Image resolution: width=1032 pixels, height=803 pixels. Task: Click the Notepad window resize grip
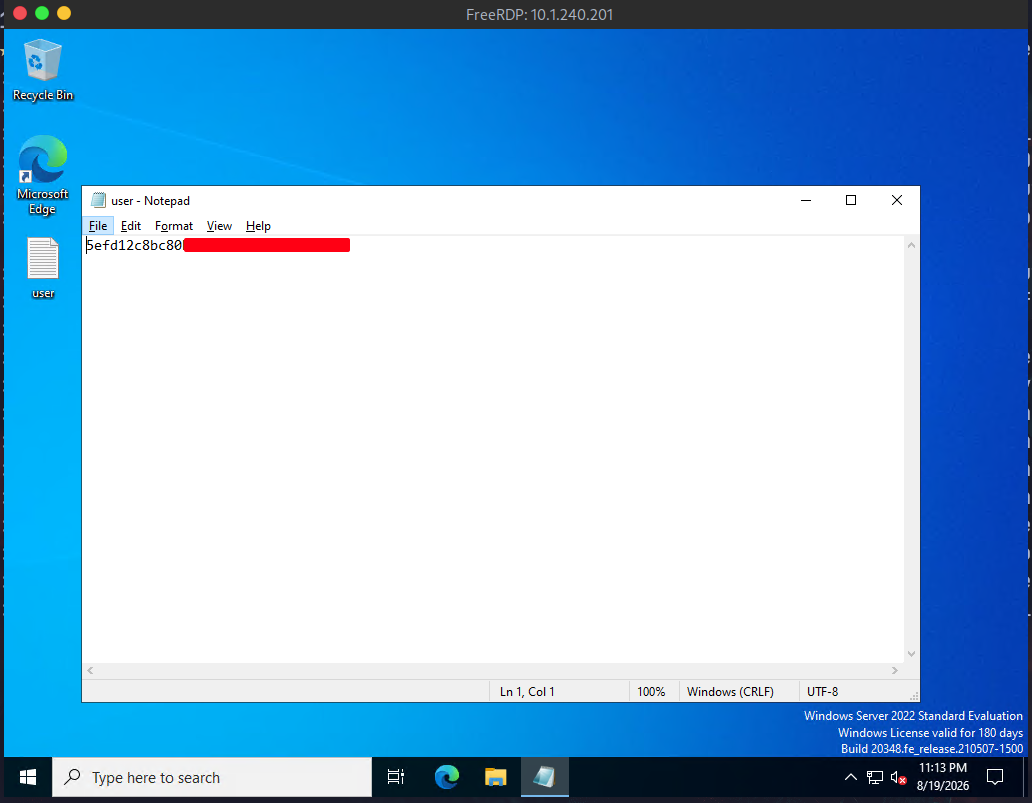point(914,696)
